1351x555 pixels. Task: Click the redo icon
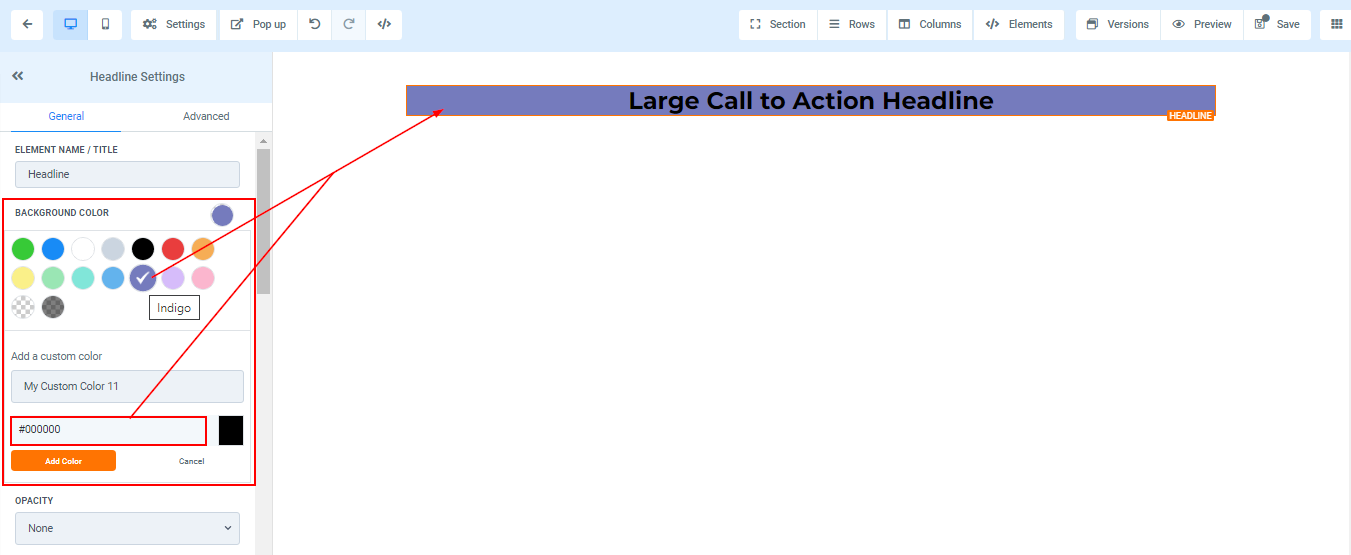pyautogui.click(x=349, y=24)
